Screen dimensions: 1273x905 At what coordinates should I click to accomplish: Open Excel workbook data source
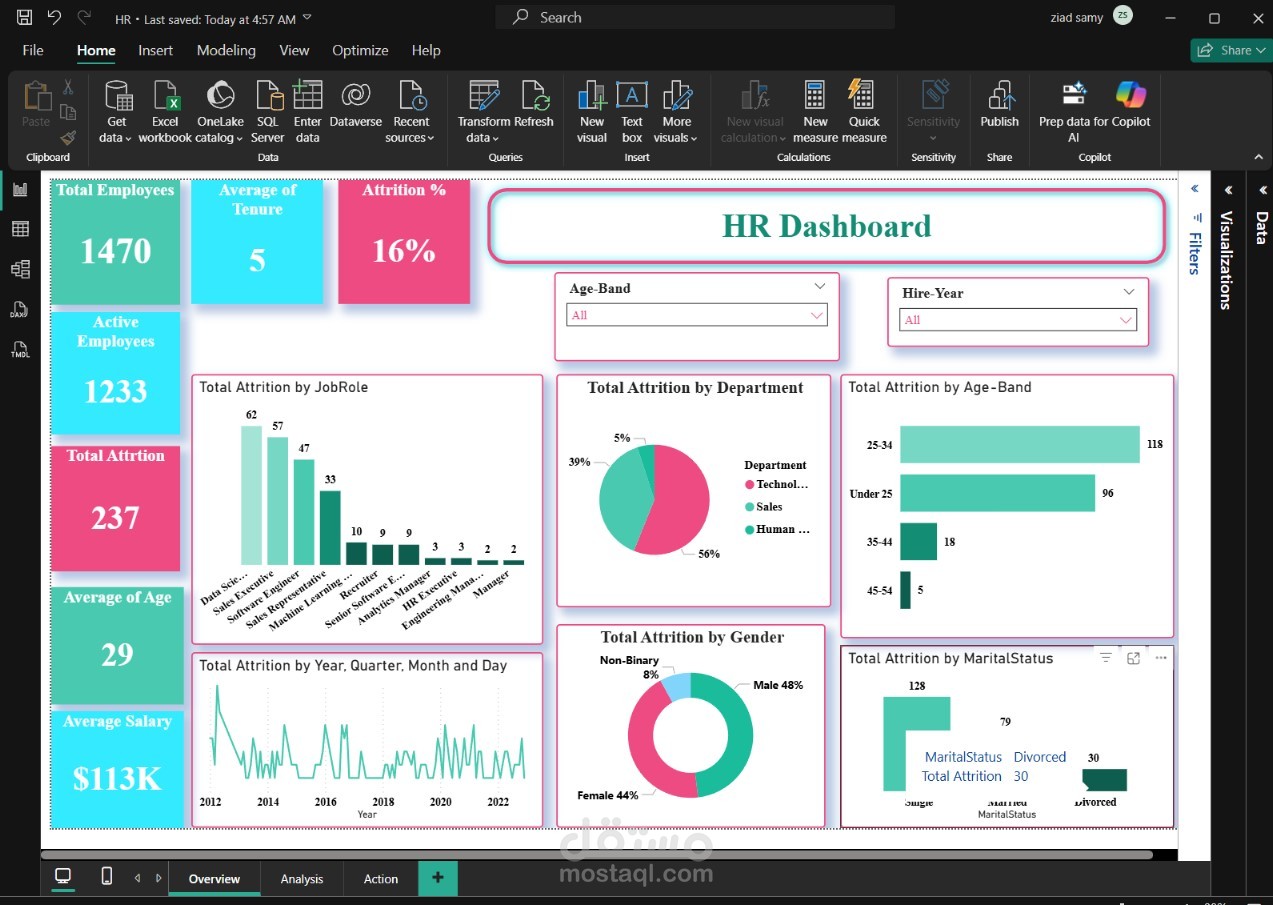pos(165,98)
